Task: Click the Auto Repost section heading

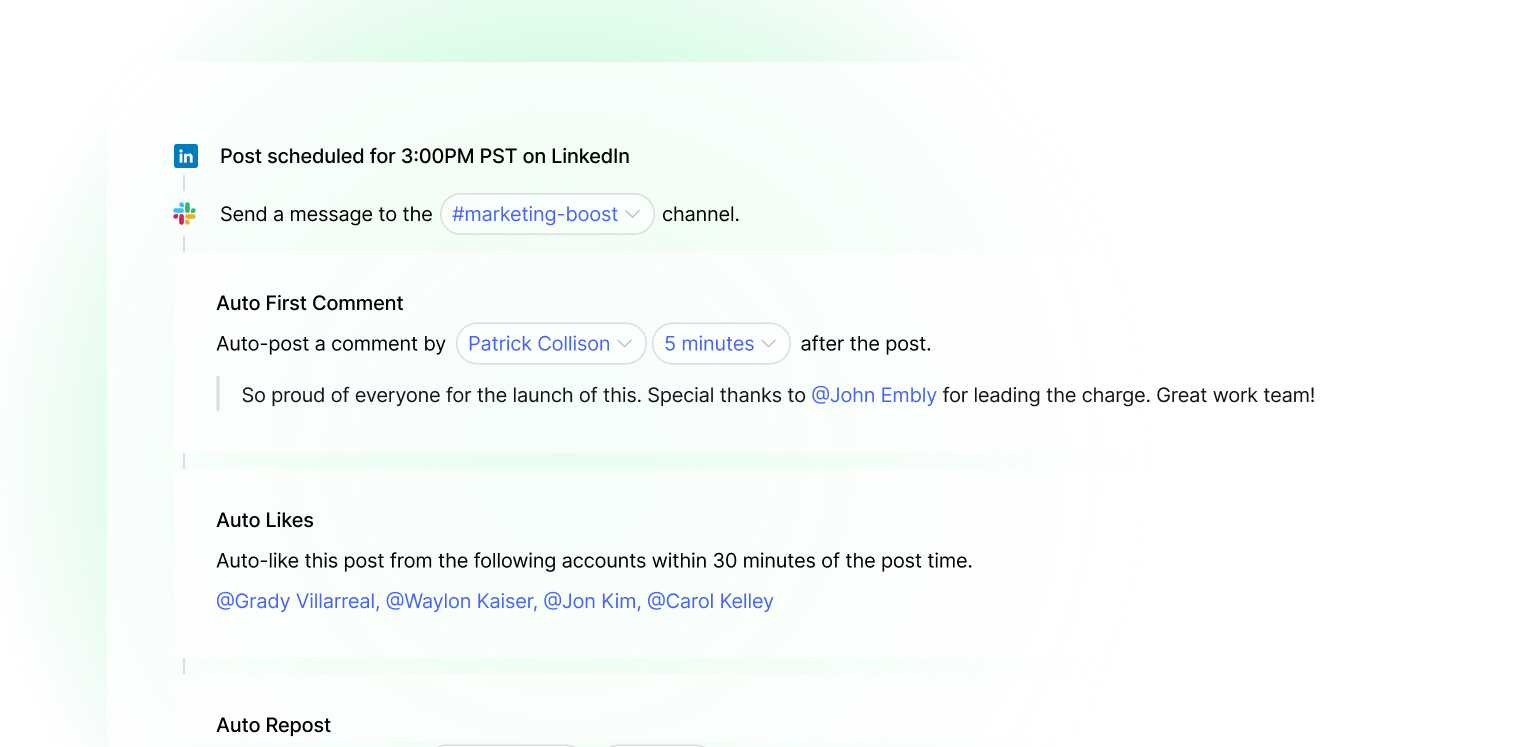Action: [273, 725]
